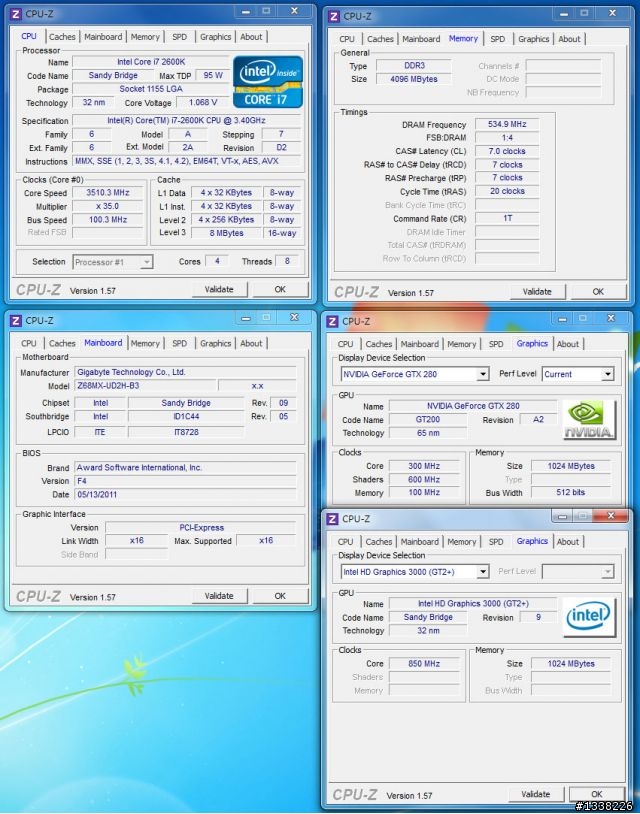640x814 pixels.
Task: Click the Instructions field listing MMX, SSE
Action: 186,161
